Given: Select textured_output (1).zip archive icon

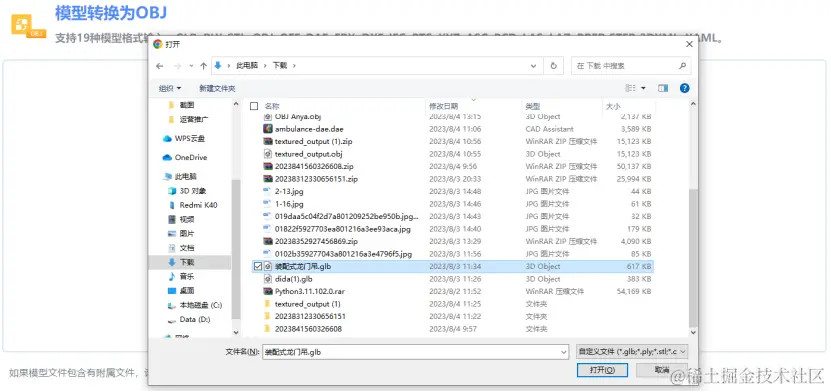Looking at the screenshot, I should (268, 141).
